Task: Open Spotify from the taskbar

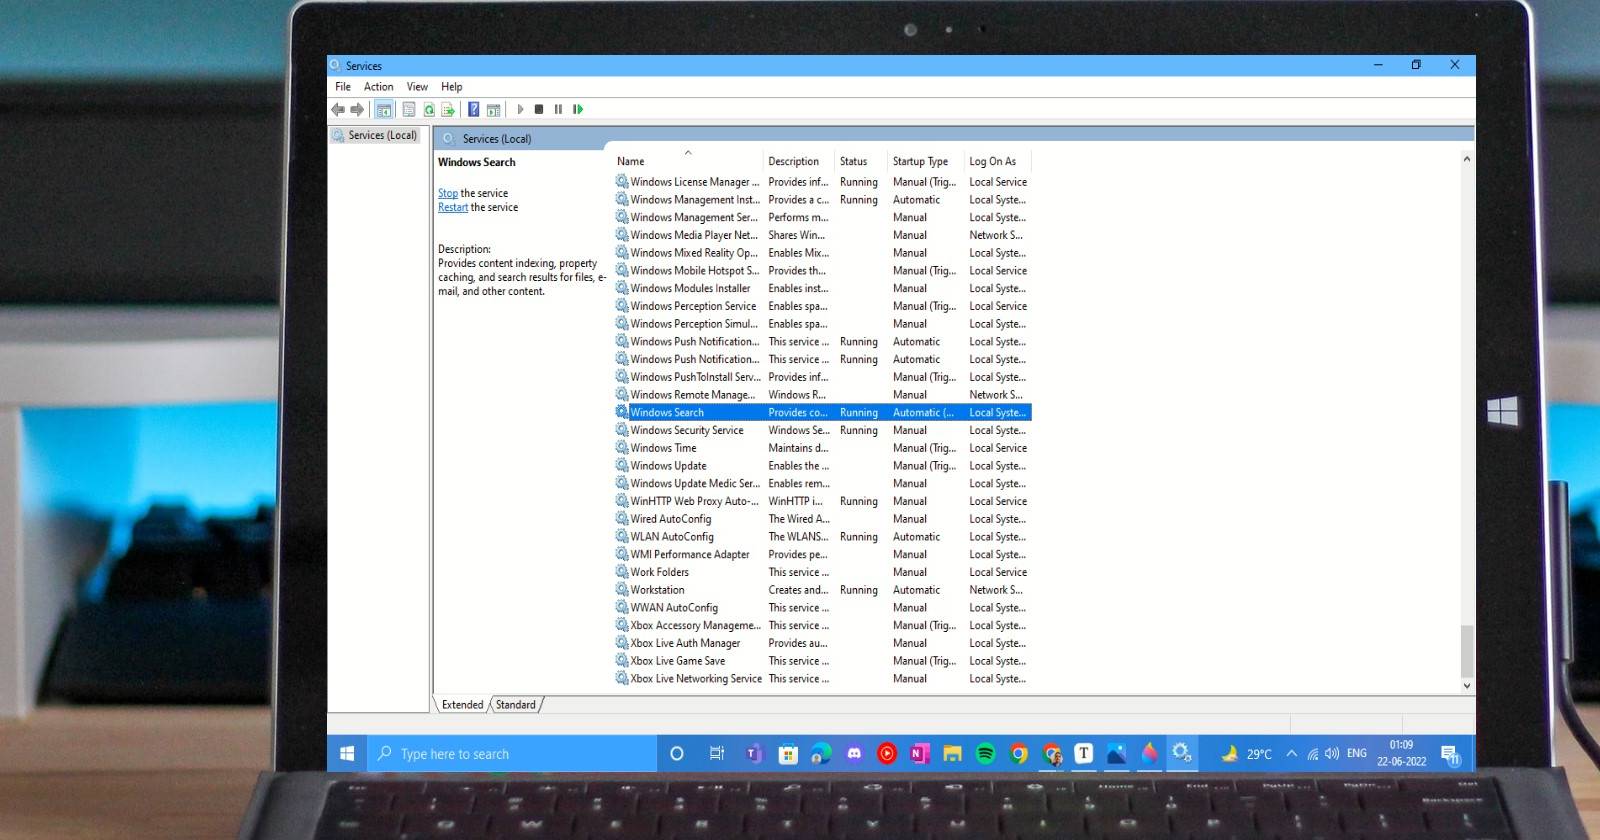Action: click(x=985, y=754)
